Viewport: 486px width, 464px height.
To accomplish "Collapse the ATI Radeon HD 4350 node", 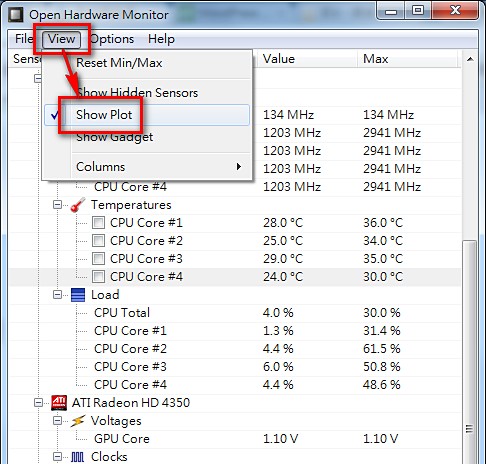I will [x=38, y=403].
